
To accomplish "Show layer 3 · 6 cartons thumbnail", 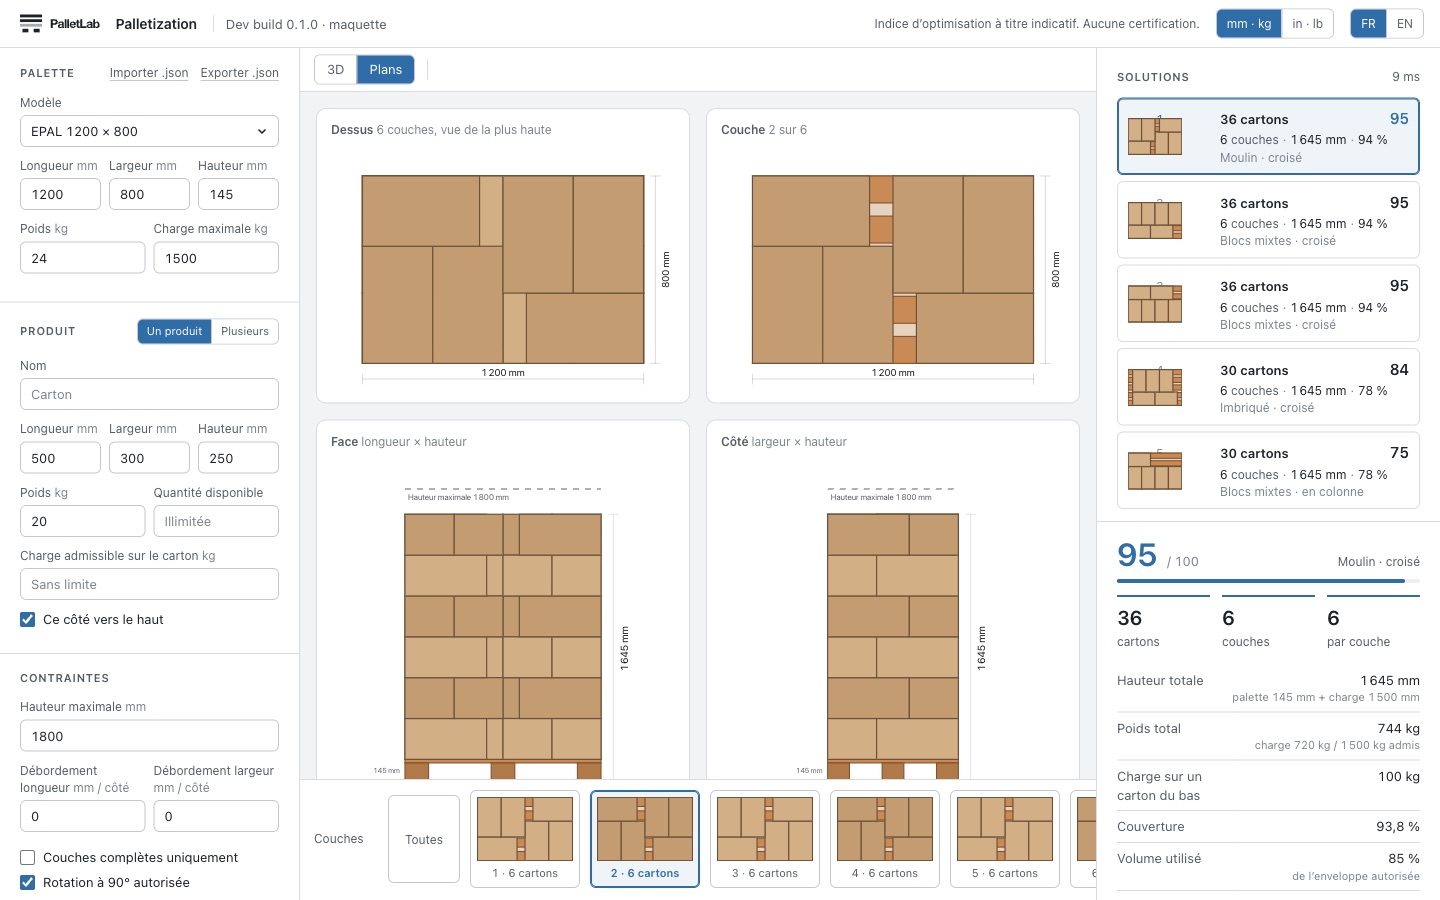I will click(x=765, y=839).
